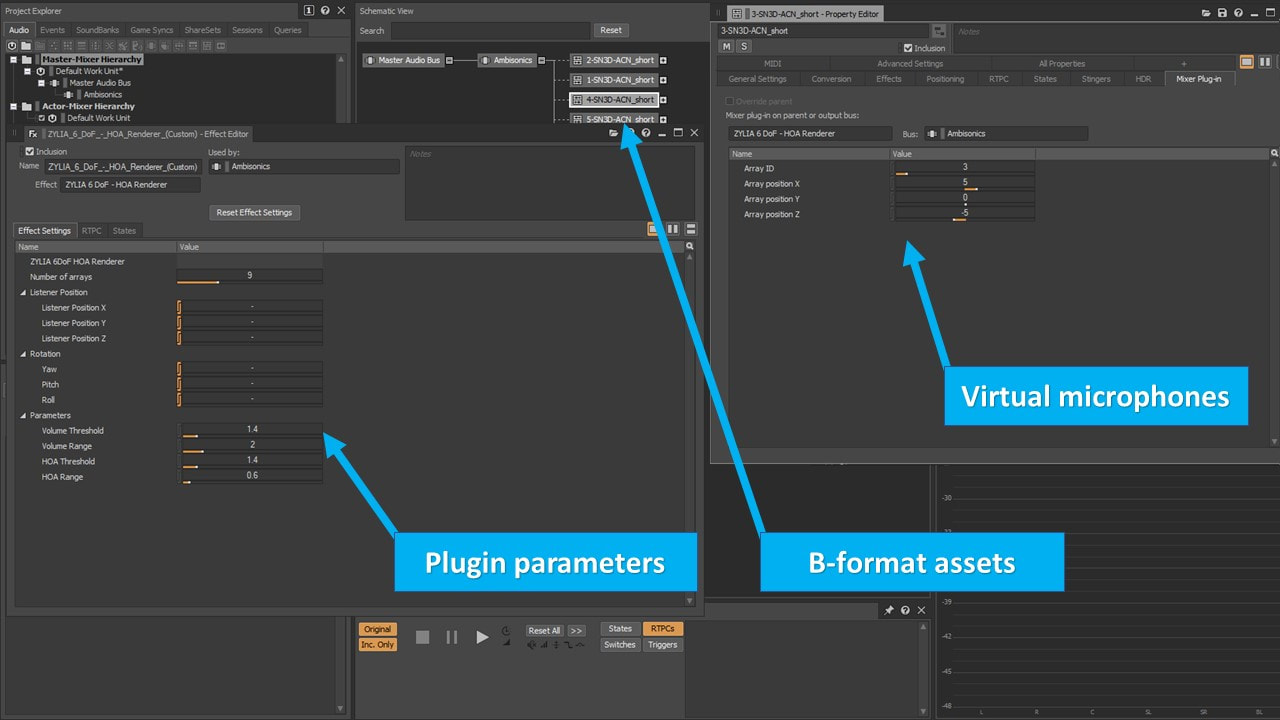The image size is (1280, 720).
Task: Collapse the Master-Mixer Hierarchy tree node
Action: pyautogui.click(x=14, y=59)
